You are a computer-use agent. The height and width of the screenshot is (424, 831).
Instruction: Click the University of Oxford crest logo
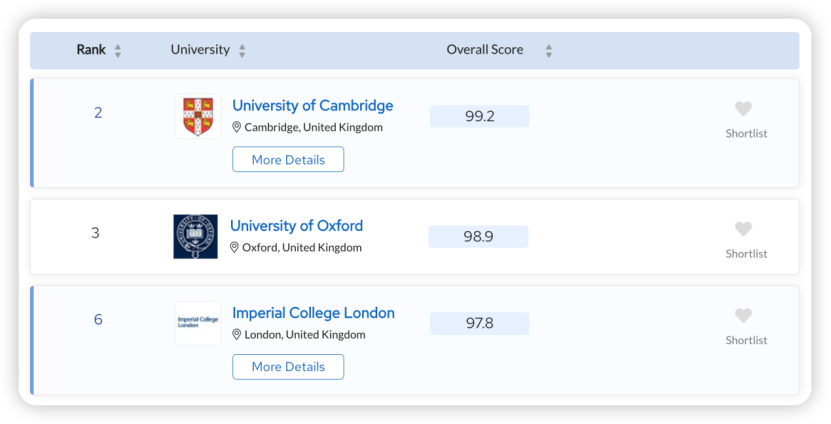click(x=196, y=236)
